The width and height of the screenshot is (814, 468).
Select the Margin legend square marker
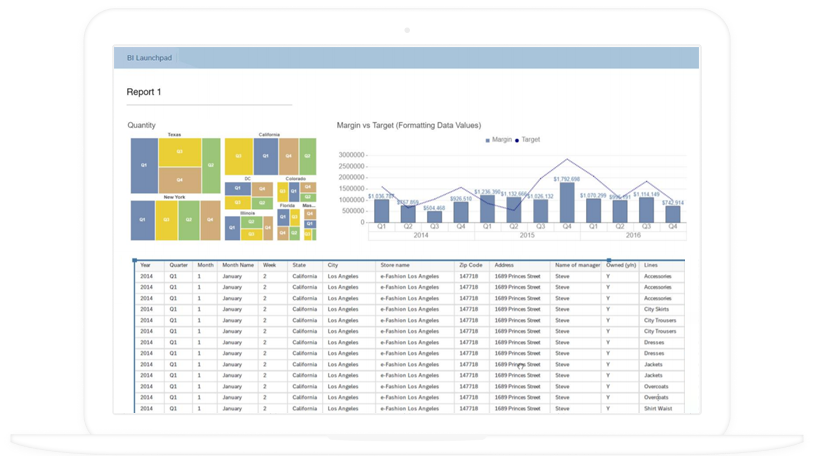(x=488, y=141)
